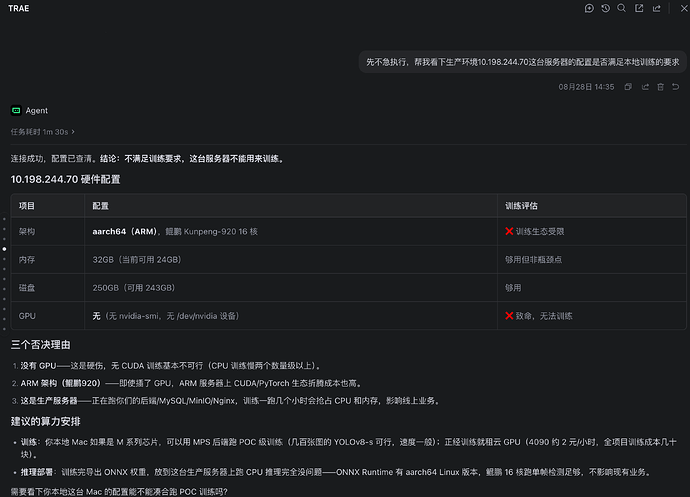Click the TRAE title label
690x497 pixels.
18,8
